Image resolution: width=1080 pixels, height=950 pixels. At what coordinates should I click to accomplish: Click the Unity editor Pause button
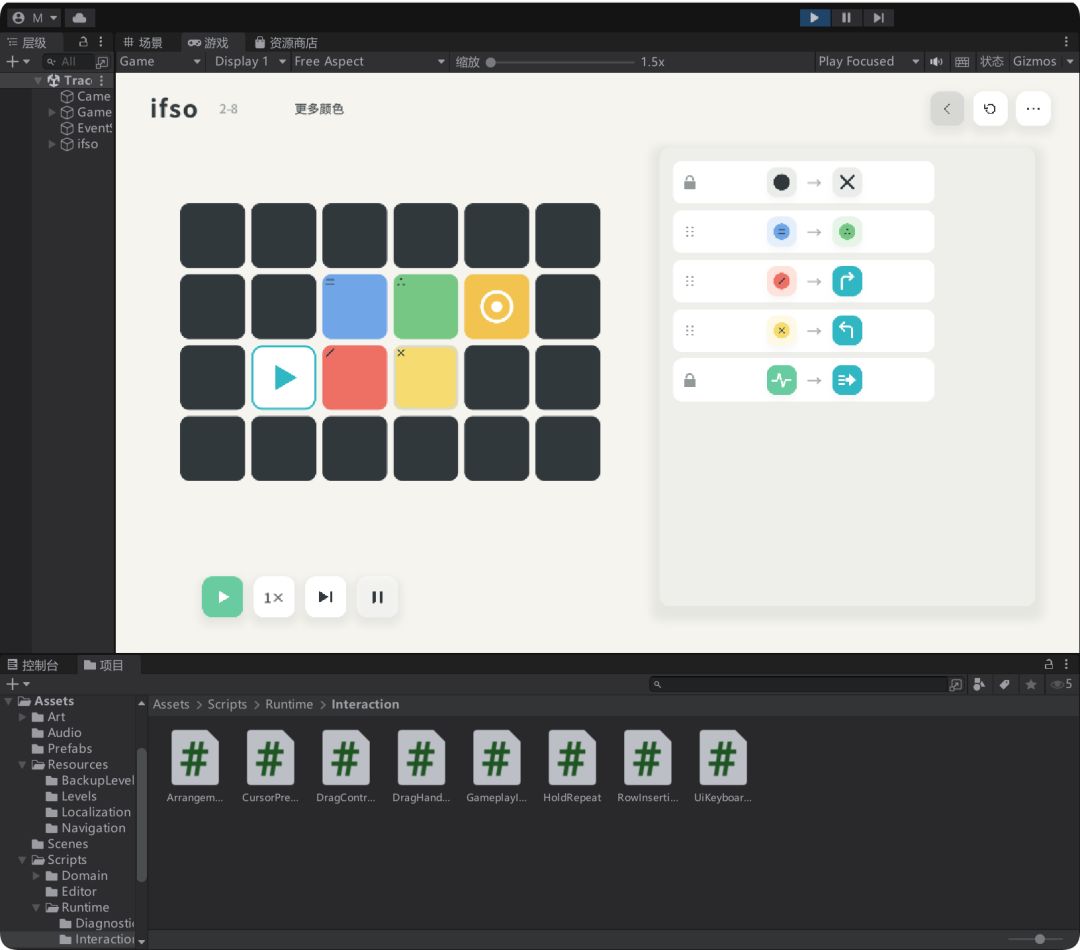846,18
